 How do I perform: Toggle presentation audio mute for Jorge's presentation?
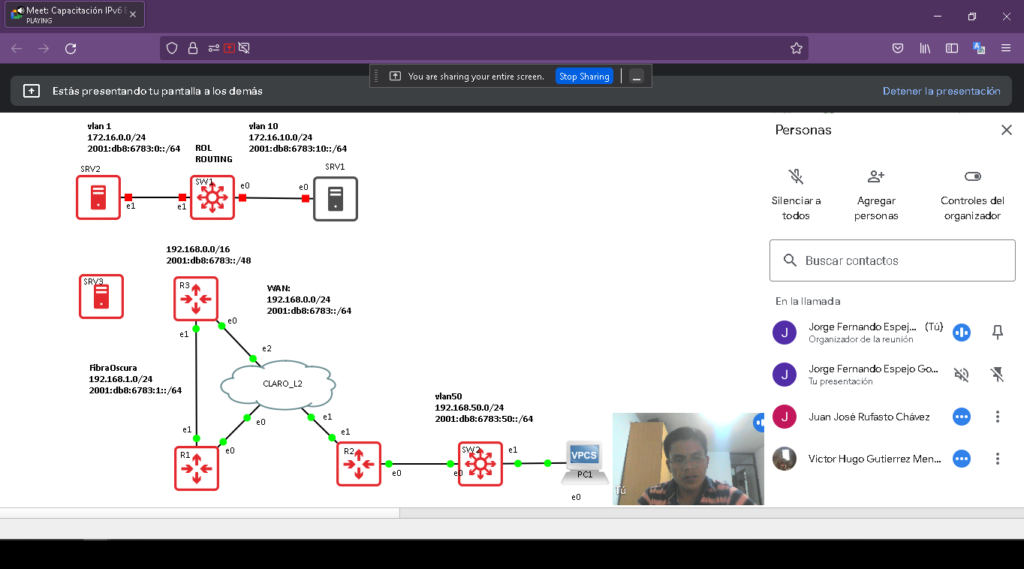pyautogui.click(x=961, y=375)
